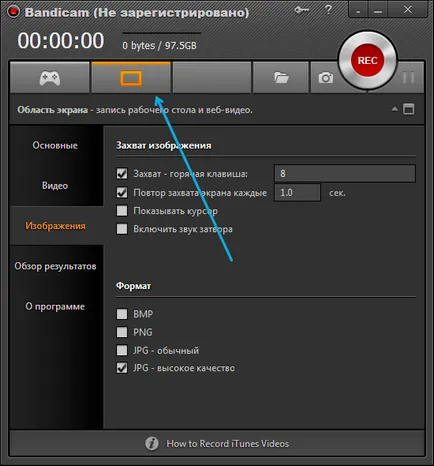
Task: Select the game recording mode gamepad icon
Action: click(50, 78)
